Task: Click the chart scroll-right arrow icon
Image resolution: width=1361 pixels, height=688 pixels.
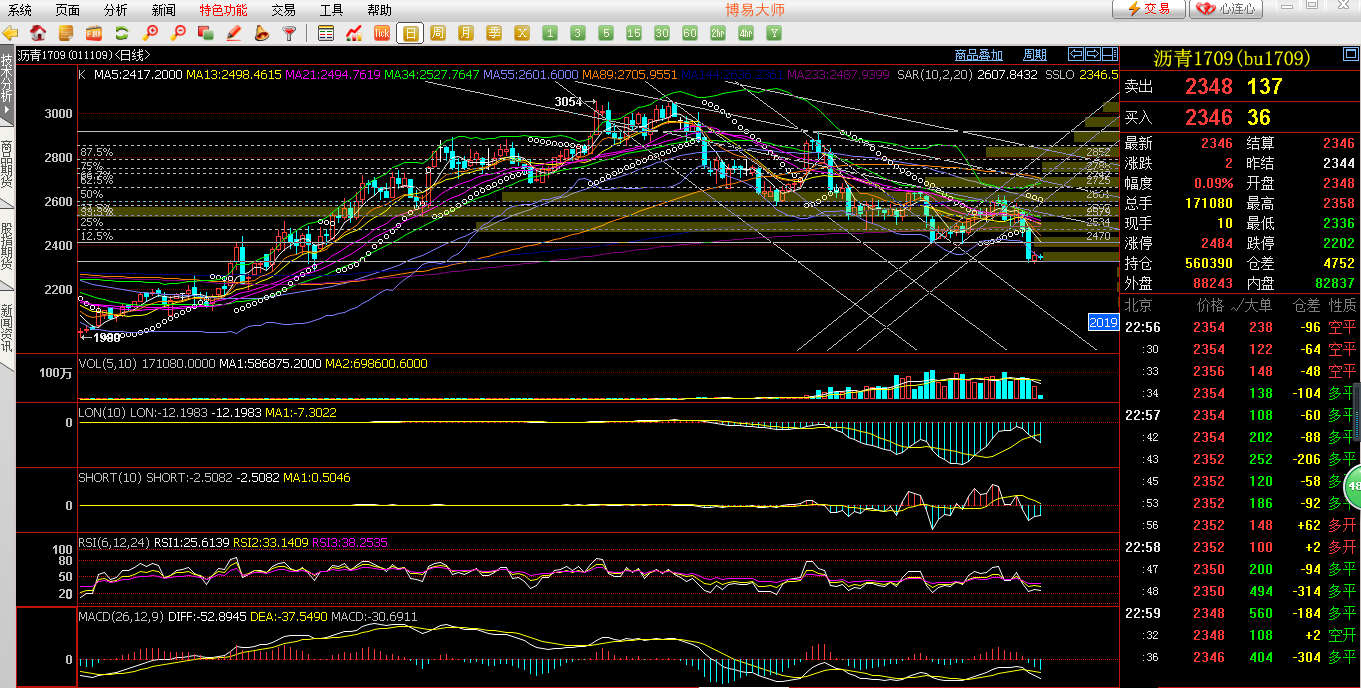Action: coord(1093,54)
